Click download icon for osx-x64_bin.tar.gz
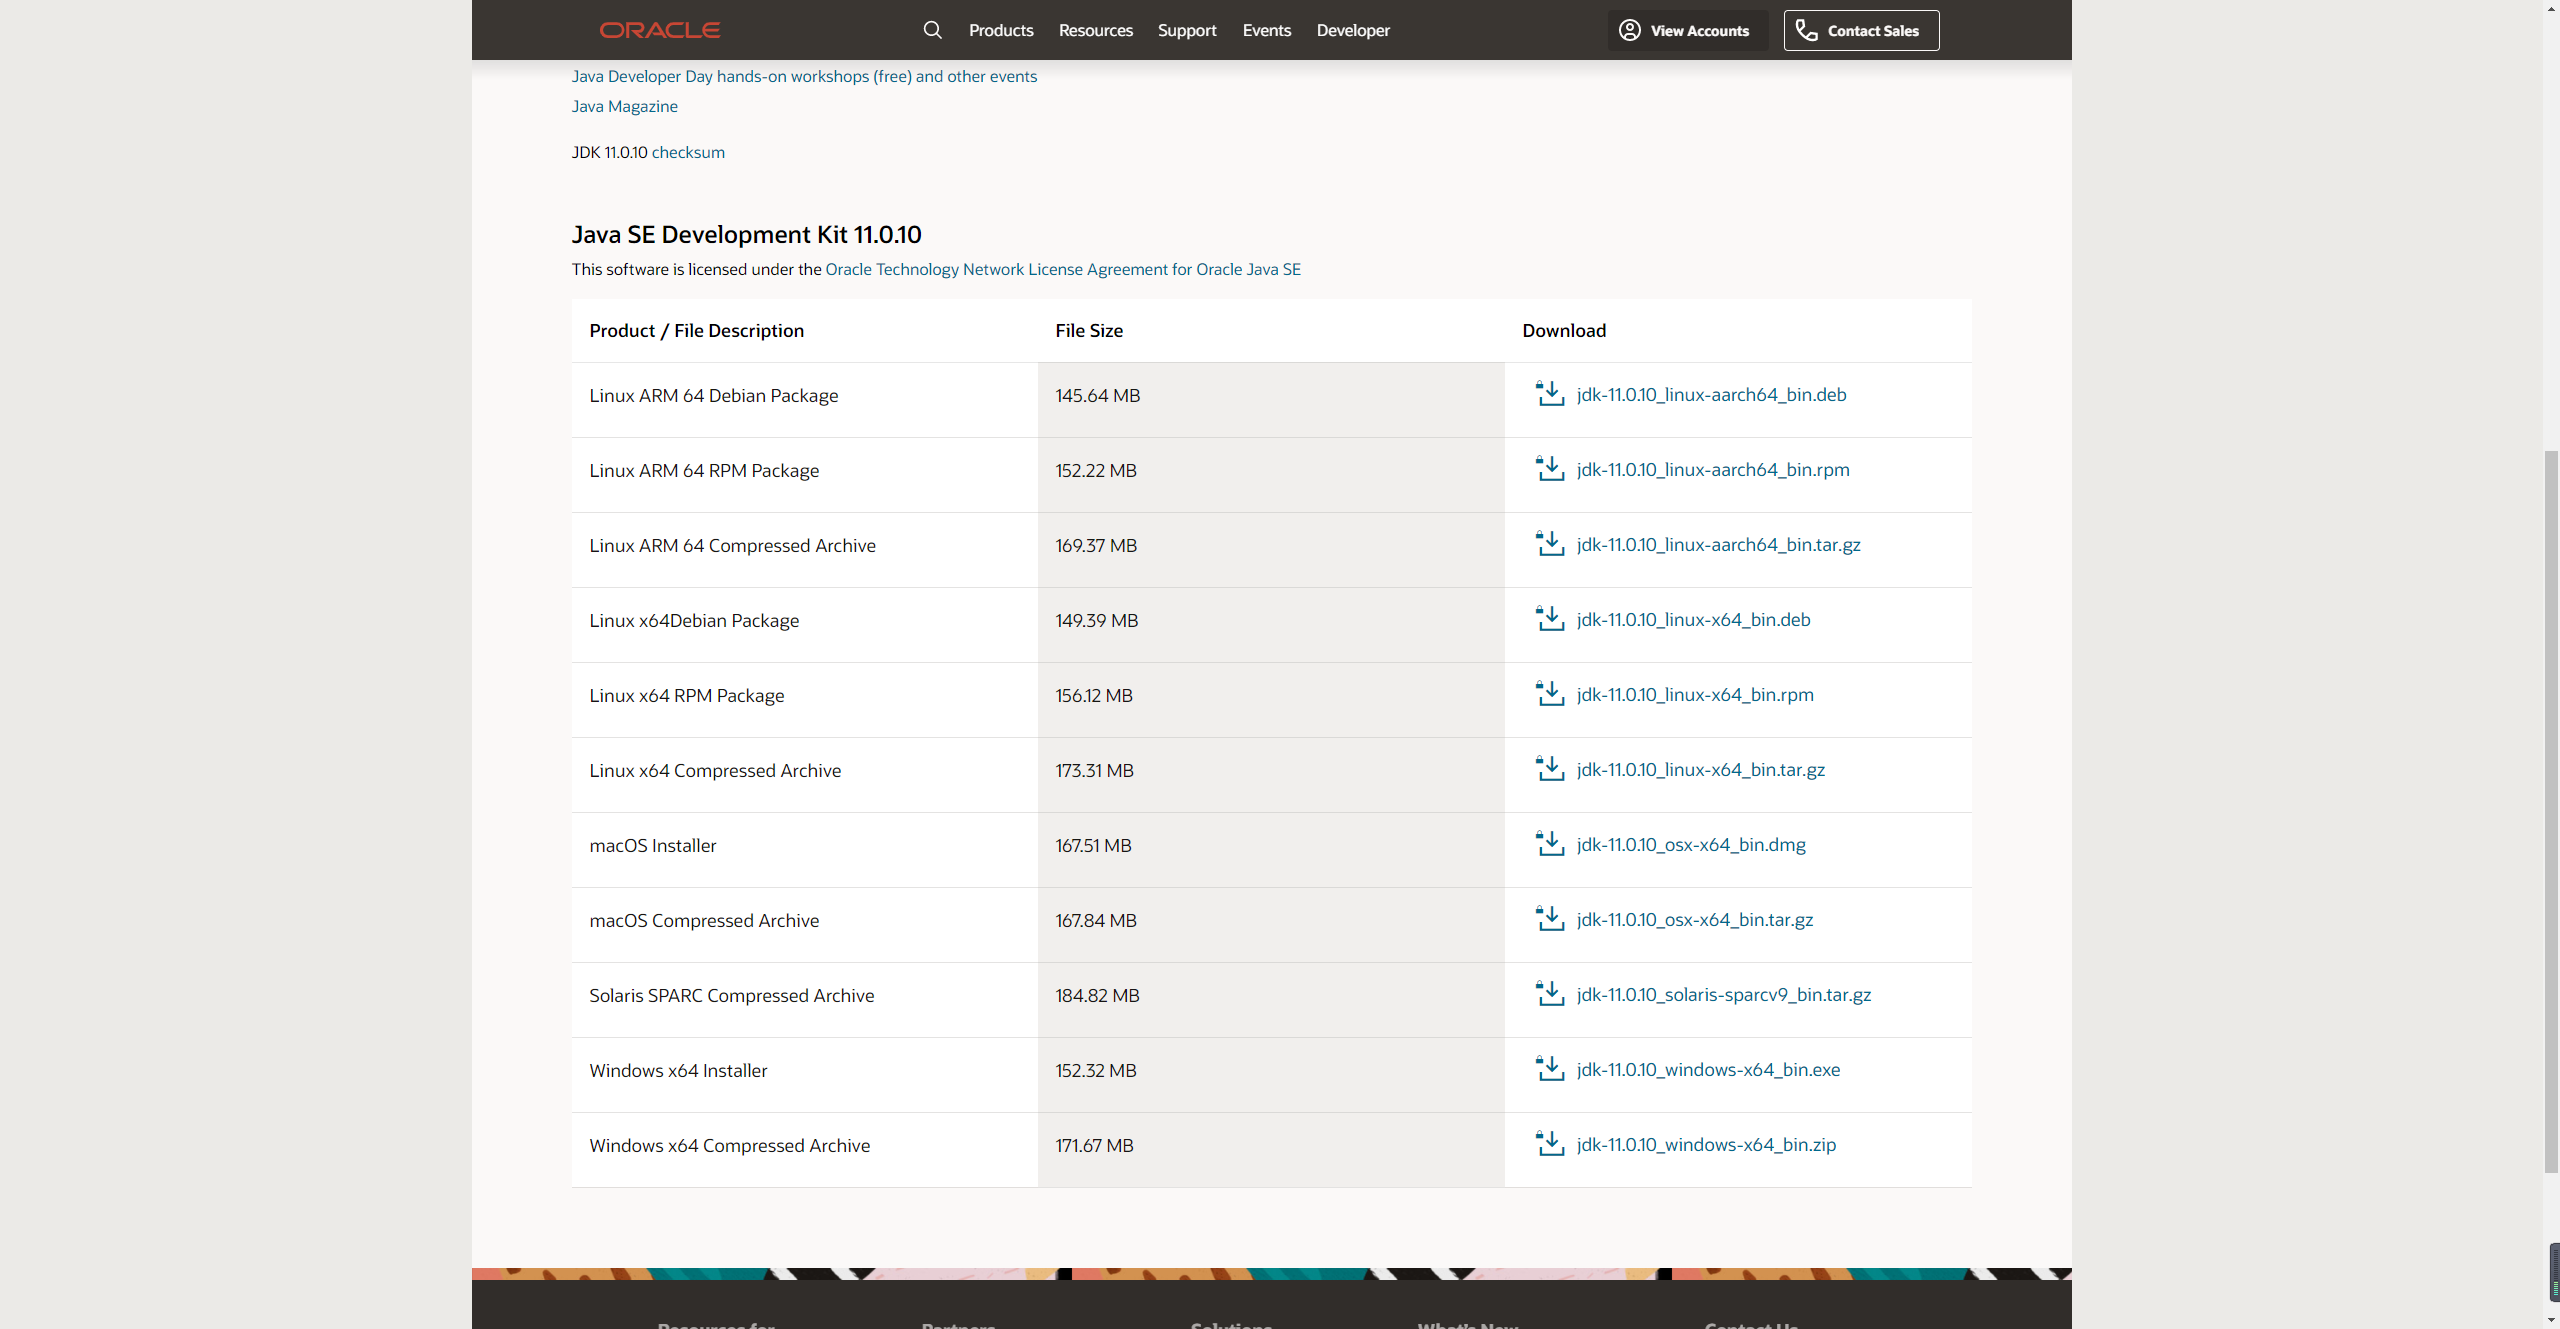 [x=1550, y=918]
